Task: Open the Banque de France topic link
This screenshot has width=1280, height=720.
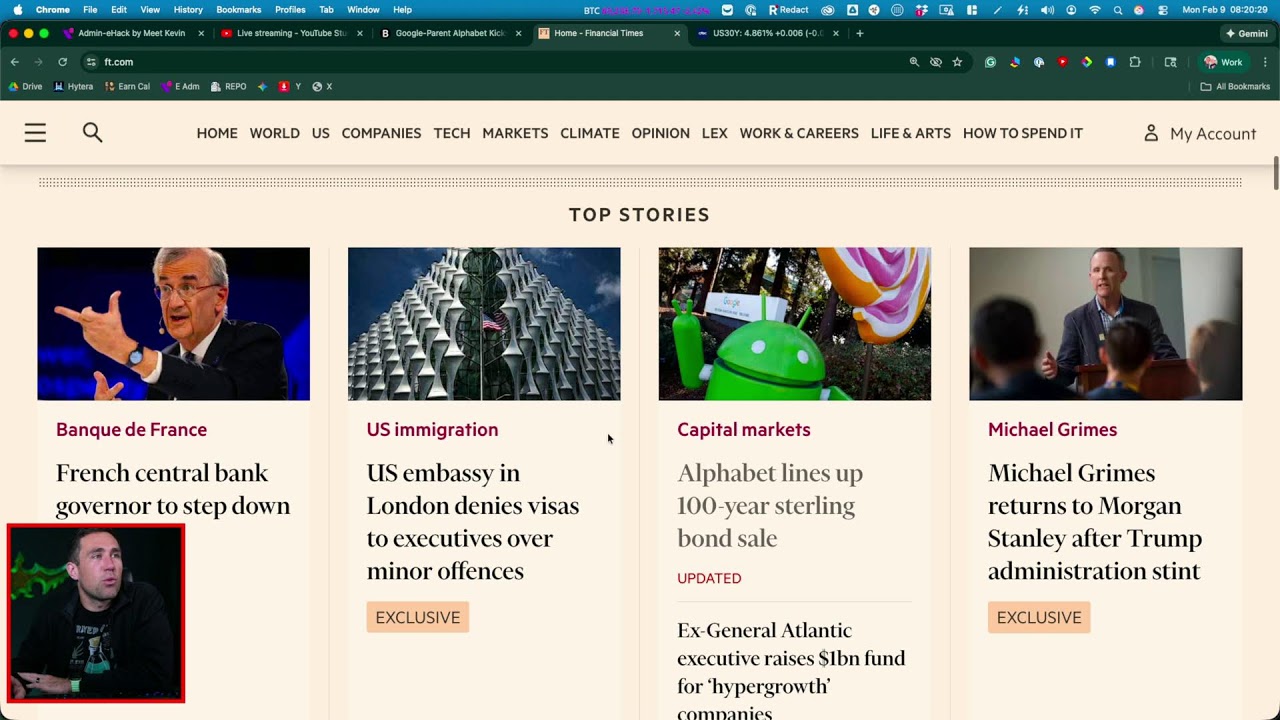Action: [131, 429]
